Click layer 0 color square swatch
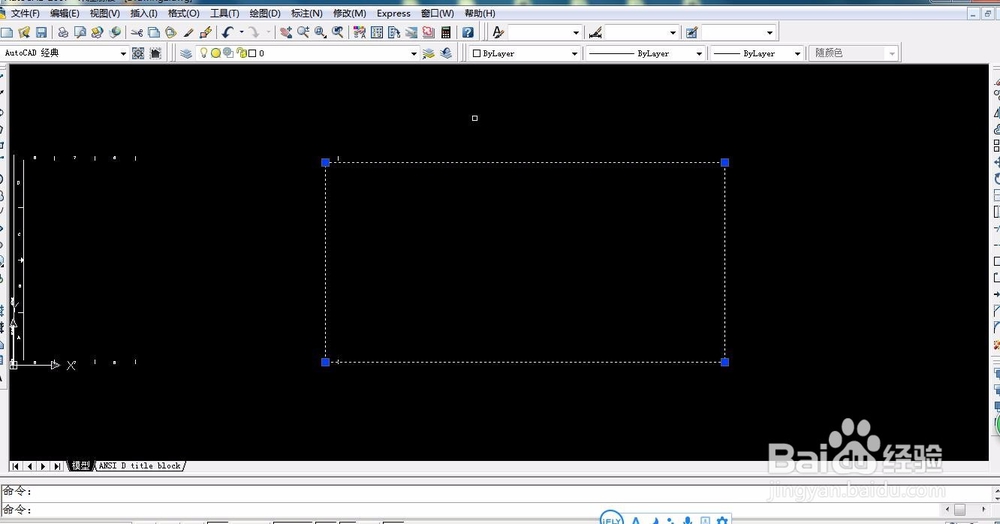This screenshot has width=1000, height=524. click(x=252, y=54)
